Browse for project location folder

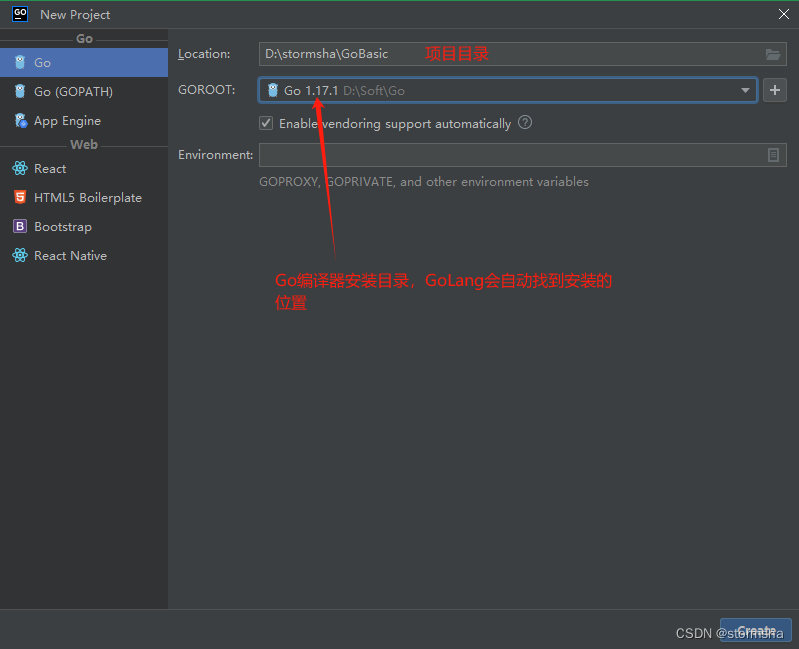[773, 54]
